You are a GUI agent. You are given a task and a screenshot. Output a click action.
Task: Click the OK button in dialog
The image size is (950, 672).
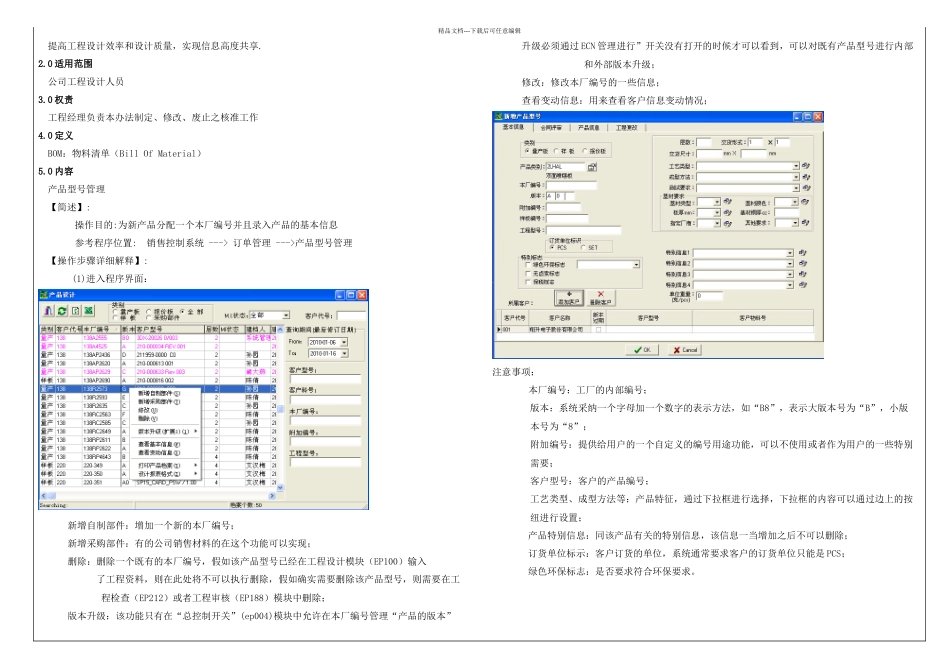click(x=642, y=350)
